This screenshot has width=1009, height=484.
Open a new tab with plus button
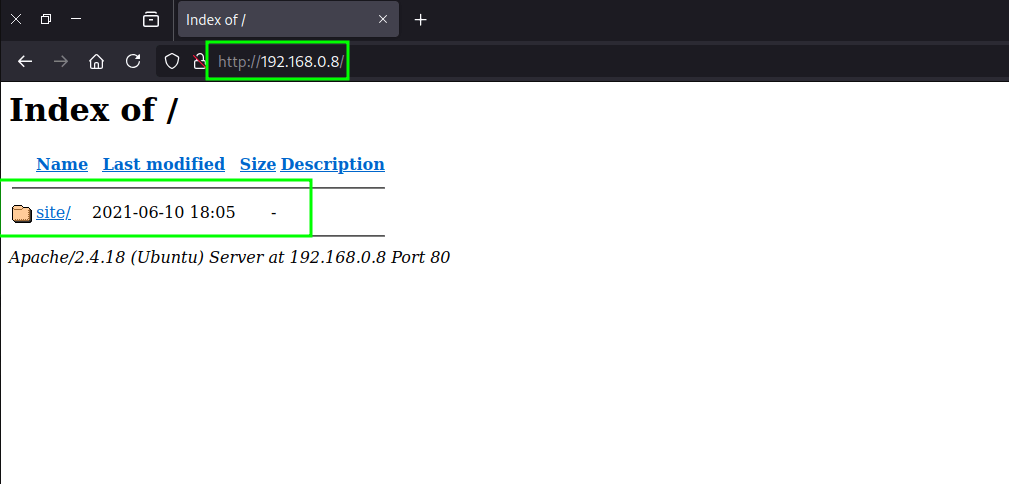(421, 20)
